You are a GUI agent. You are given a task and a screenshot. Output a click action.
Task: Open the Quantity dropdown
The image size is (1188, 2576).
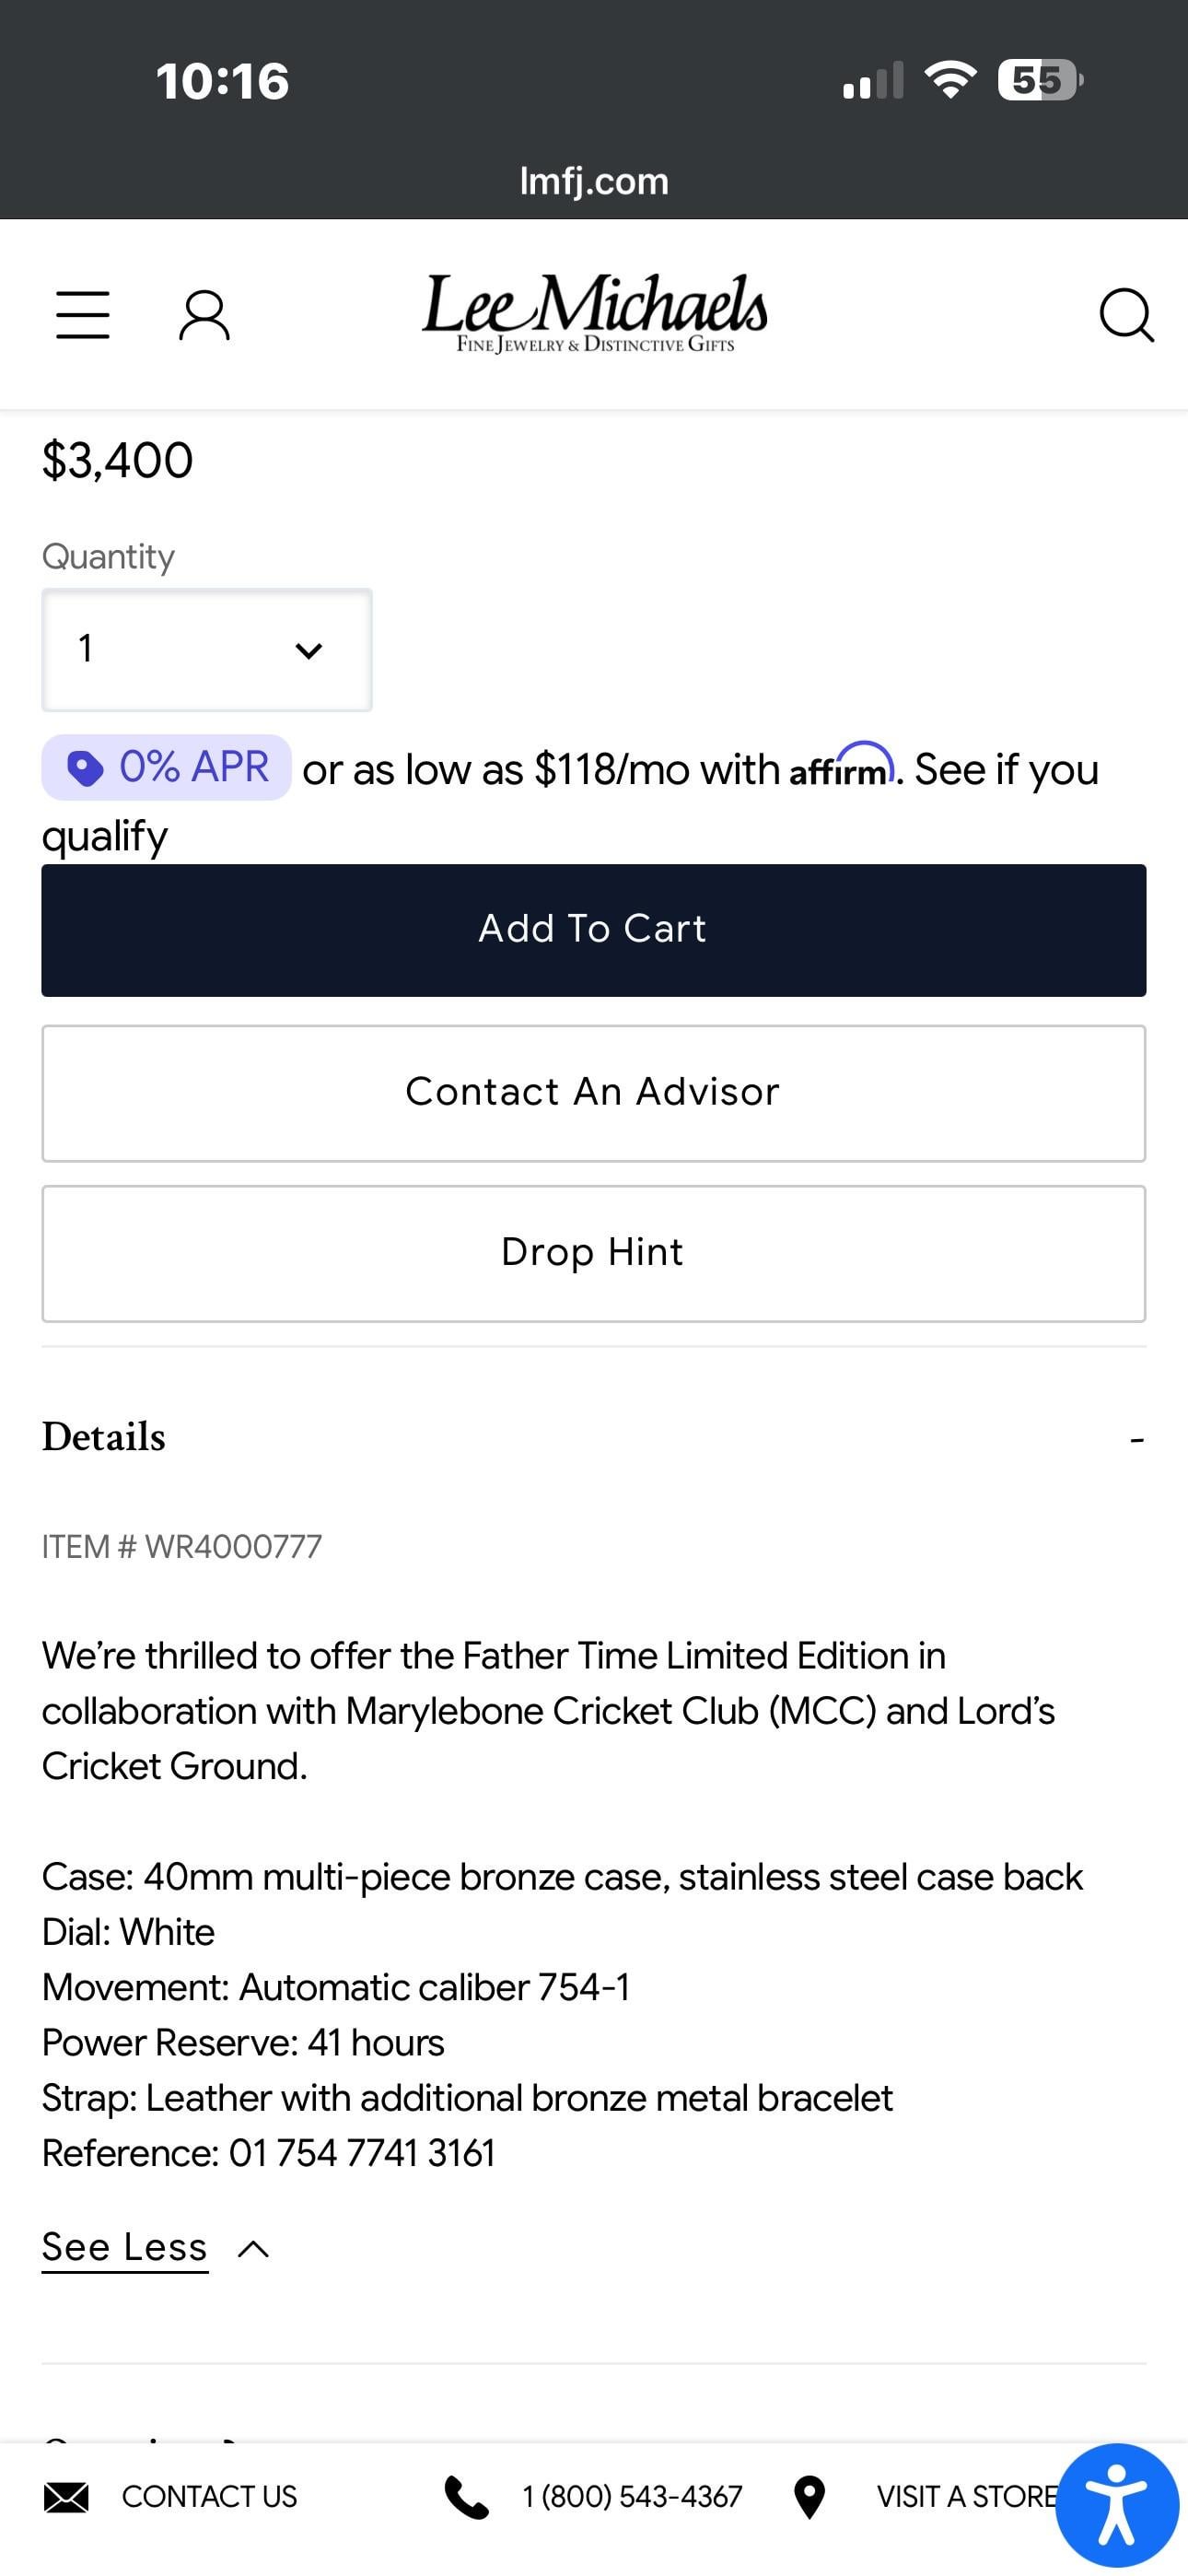[207, 649]
